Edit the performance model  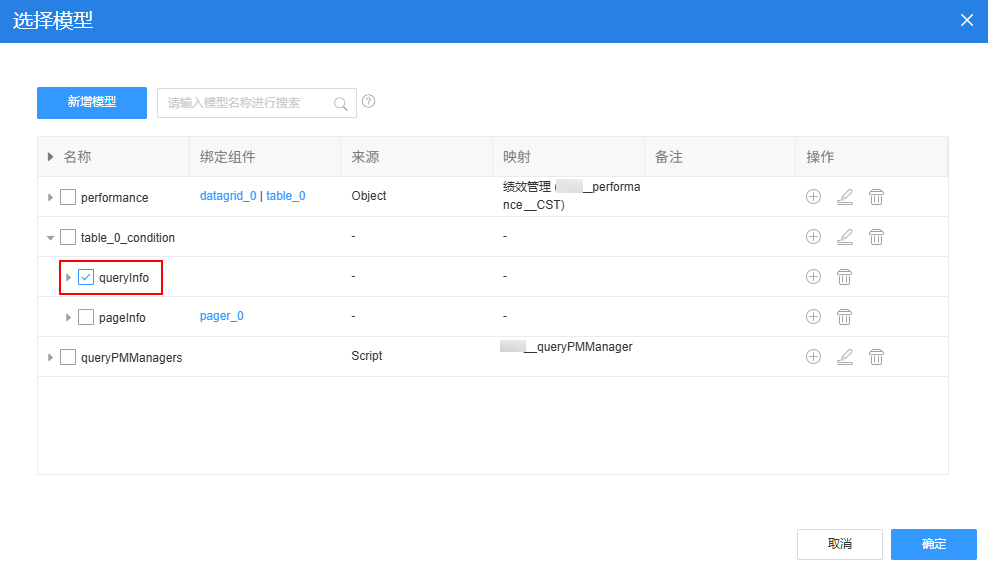[845, 197]
